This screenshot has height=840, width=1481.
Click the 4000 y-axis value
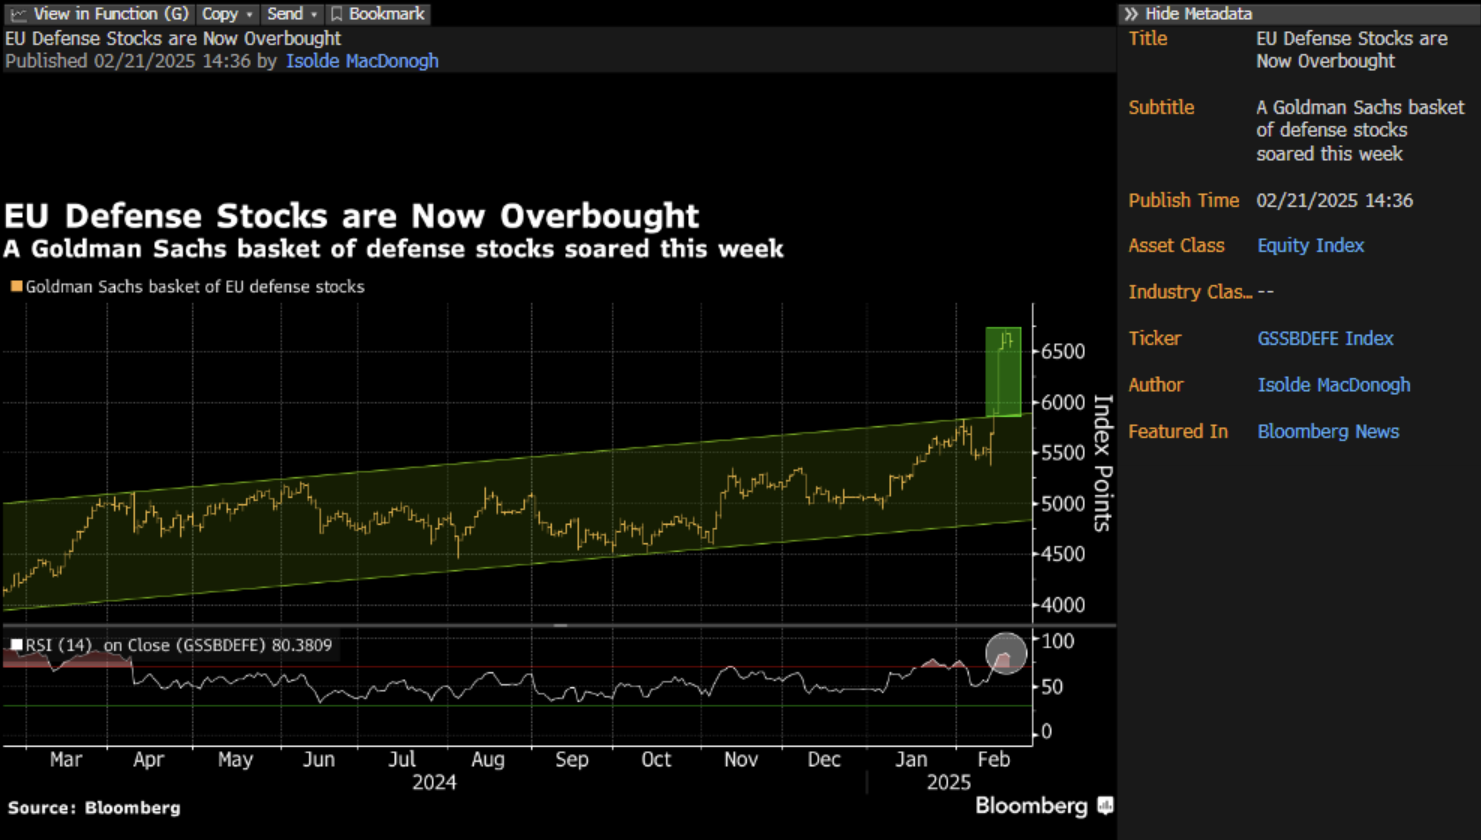(1063, 605)
